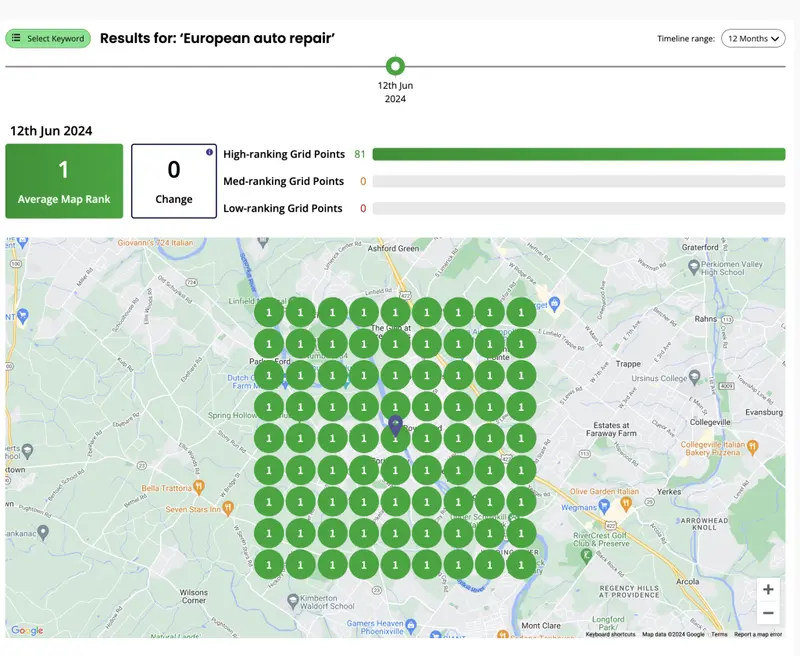Viewport: 800px width, 656px height.
Task: Zoom in on the map
Action: pyautogui.click(x=768, y=590)
